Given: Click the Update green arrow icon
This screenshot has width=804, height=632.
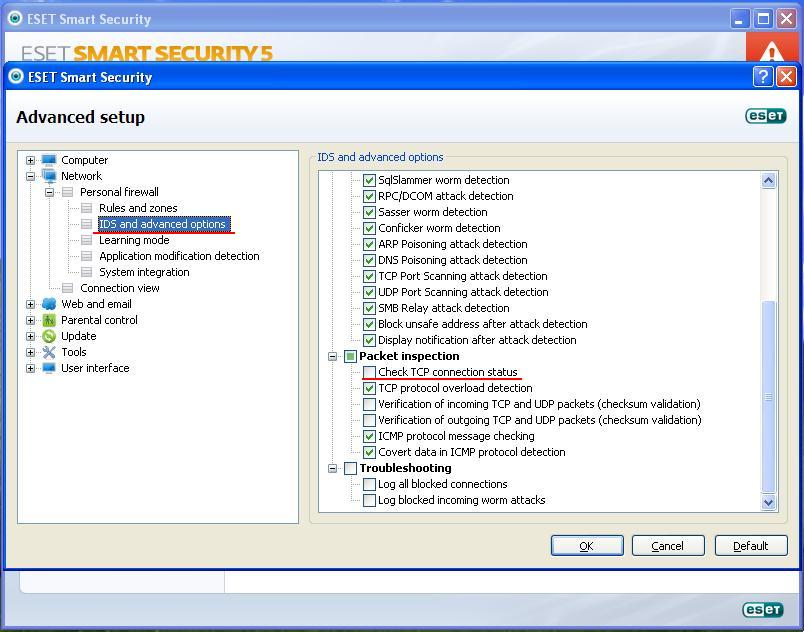Looking at the screenshot, I should (49, 336).
